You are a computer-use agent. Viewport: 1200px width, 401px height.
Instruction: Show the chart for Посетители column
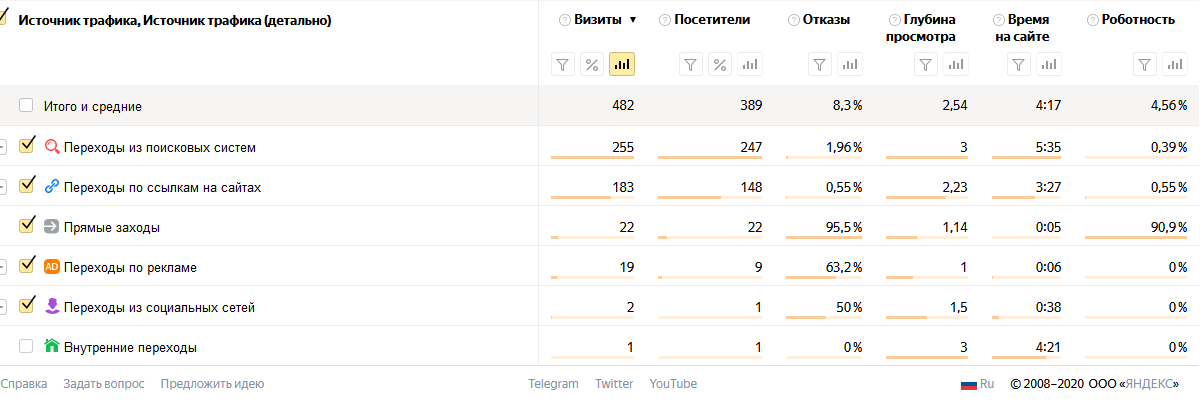[750, 65]
